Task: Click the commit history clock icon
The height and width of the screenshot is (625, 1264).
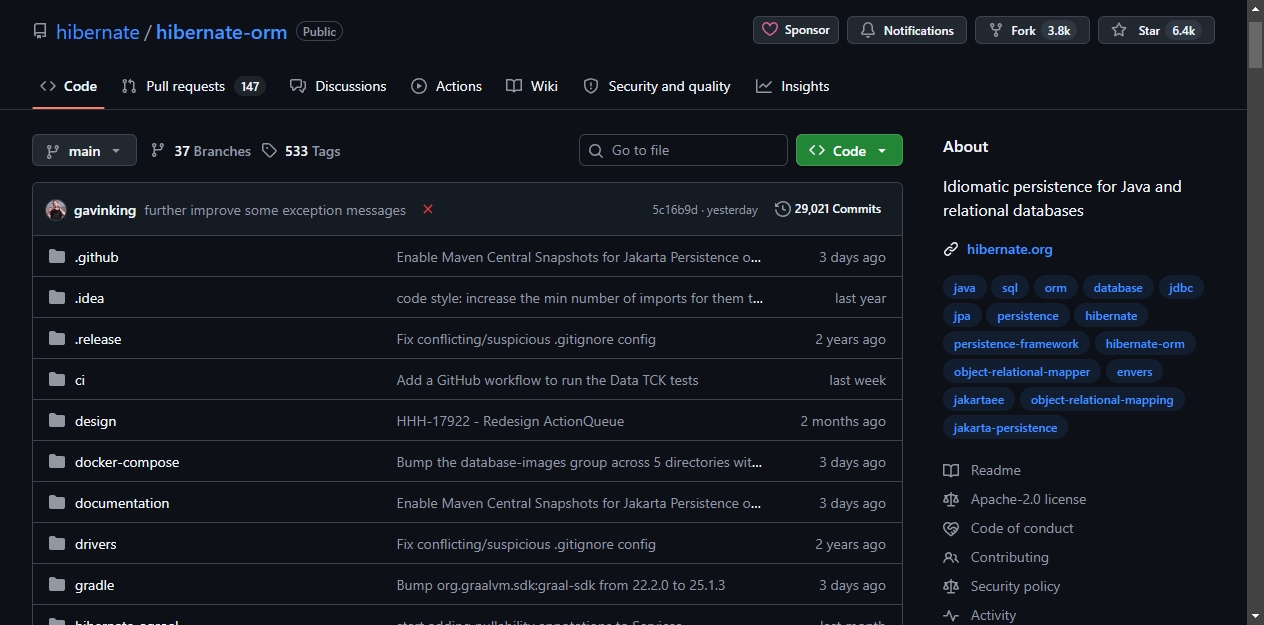Action: (x=782, y=209)
